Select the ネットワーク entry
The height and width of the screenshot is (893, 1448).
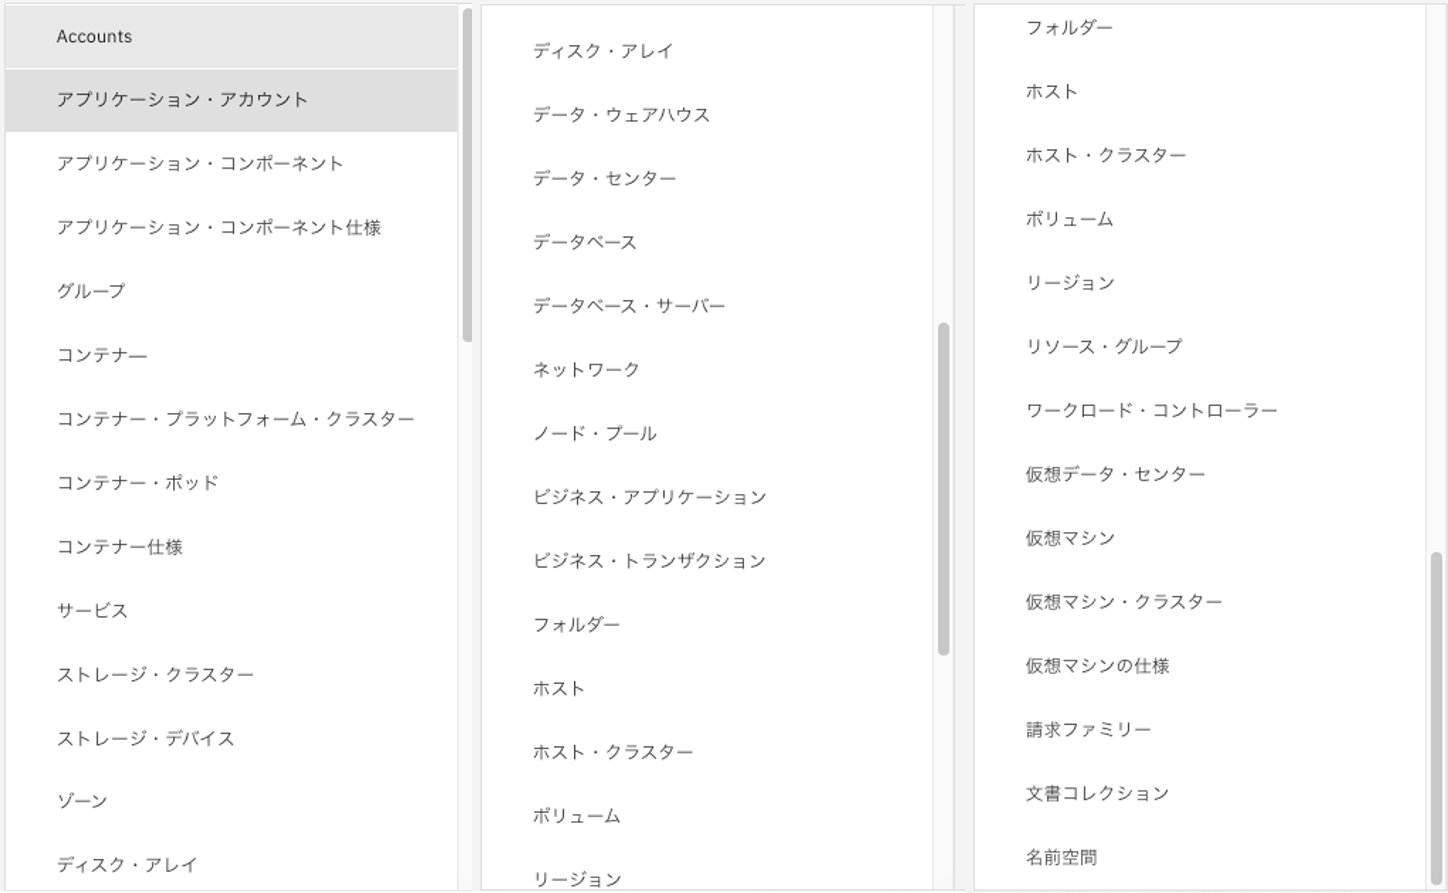point(586,370)
